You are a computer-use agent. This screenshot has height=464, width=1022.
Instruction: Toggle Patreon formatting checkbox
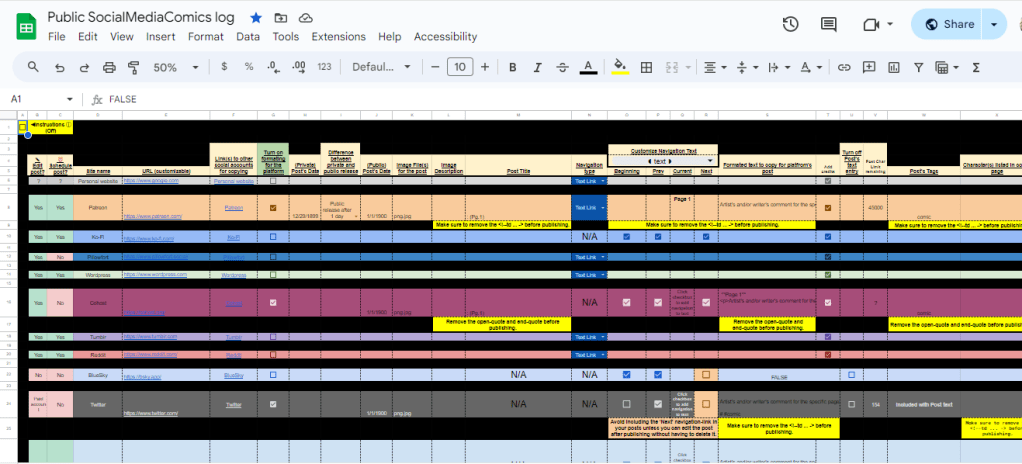pos(274,208)
